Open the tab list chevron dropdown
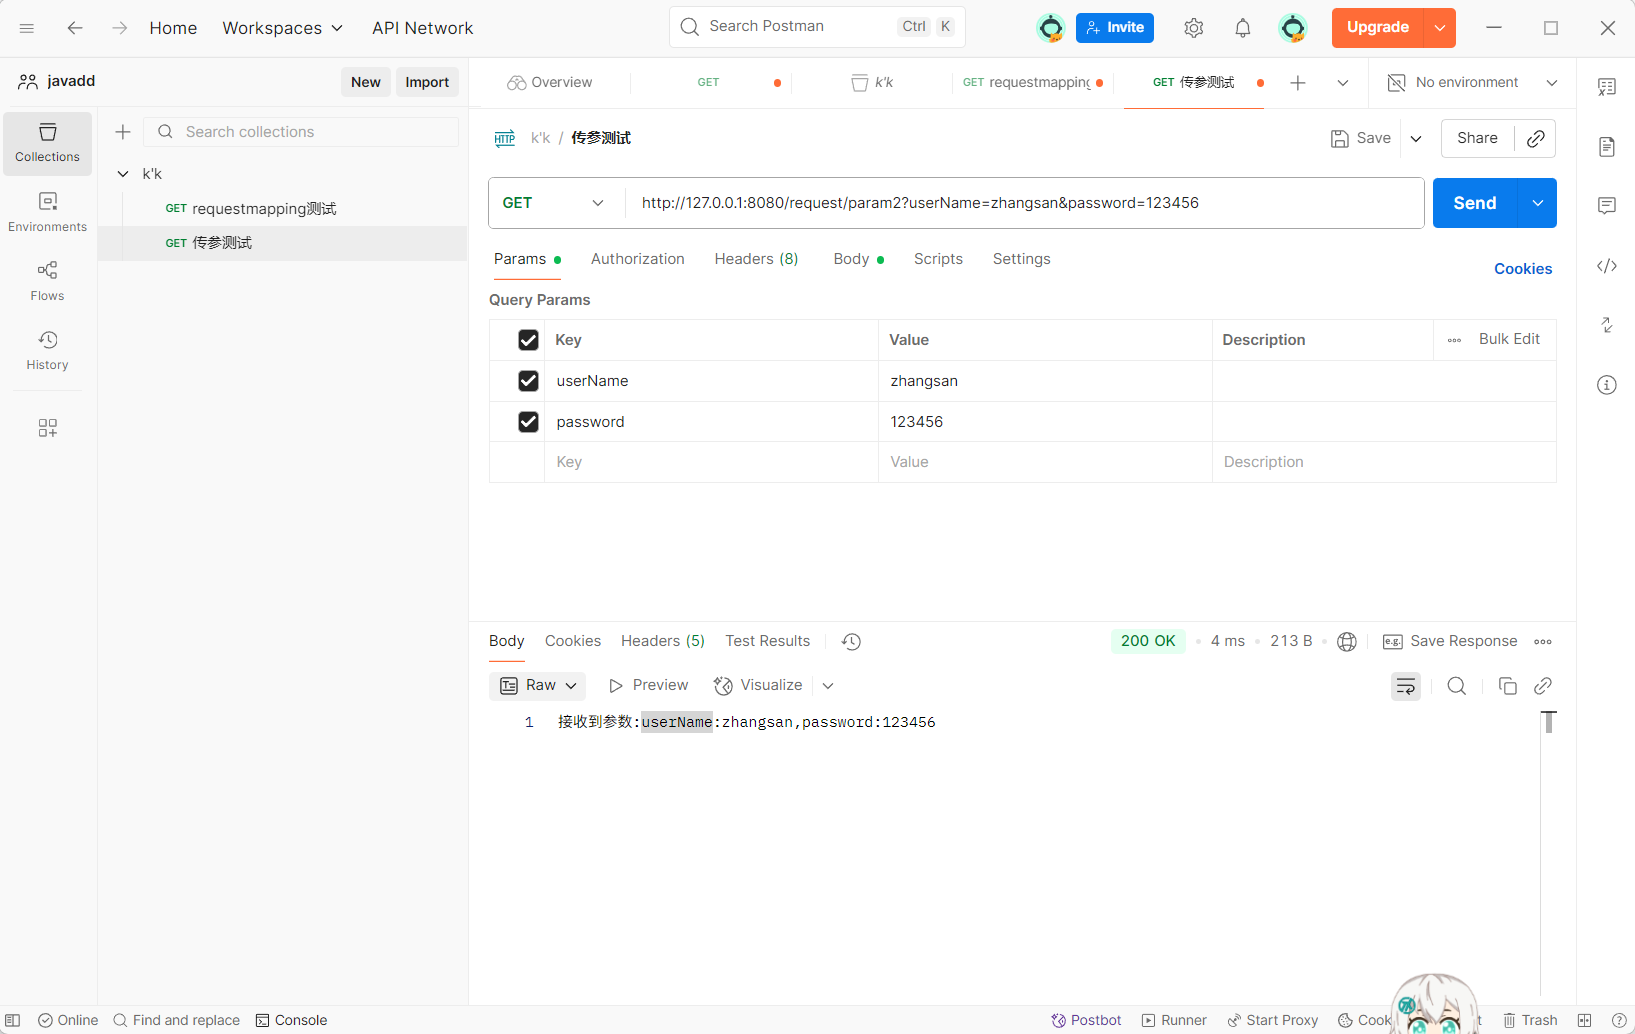1635x1034 pixels. tap(1343, 83)
